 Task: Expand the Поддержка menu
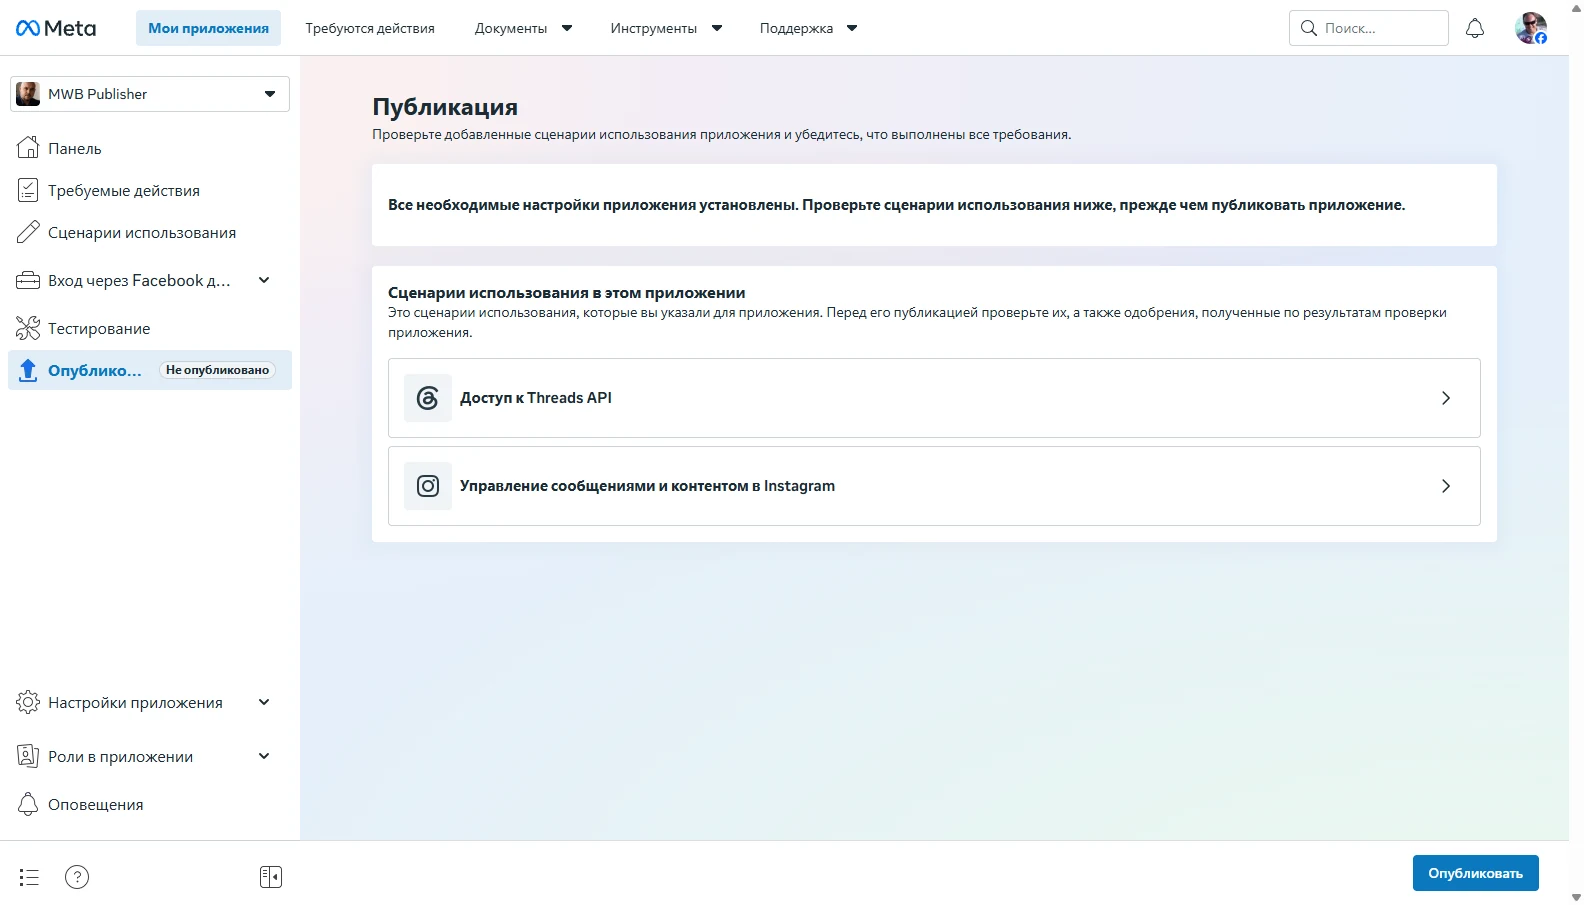pos(808,28)
